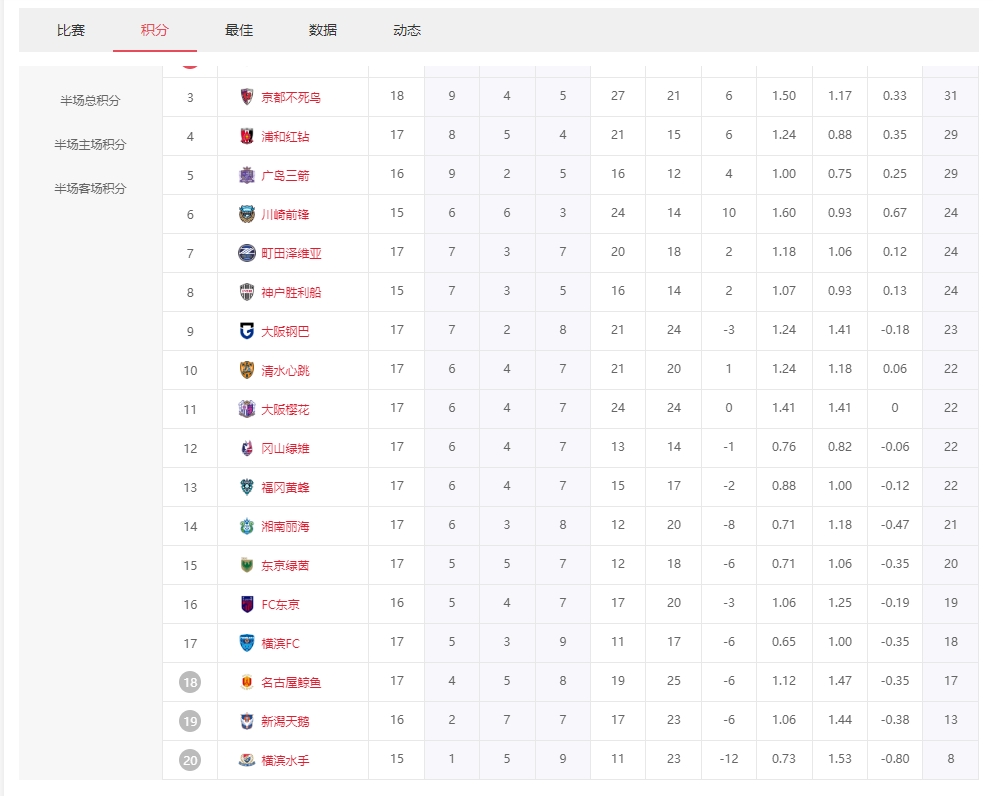Click the Gamba Osaka (大阪钢巴) team logo
The image size is (993, 796).
coord(247,331)
